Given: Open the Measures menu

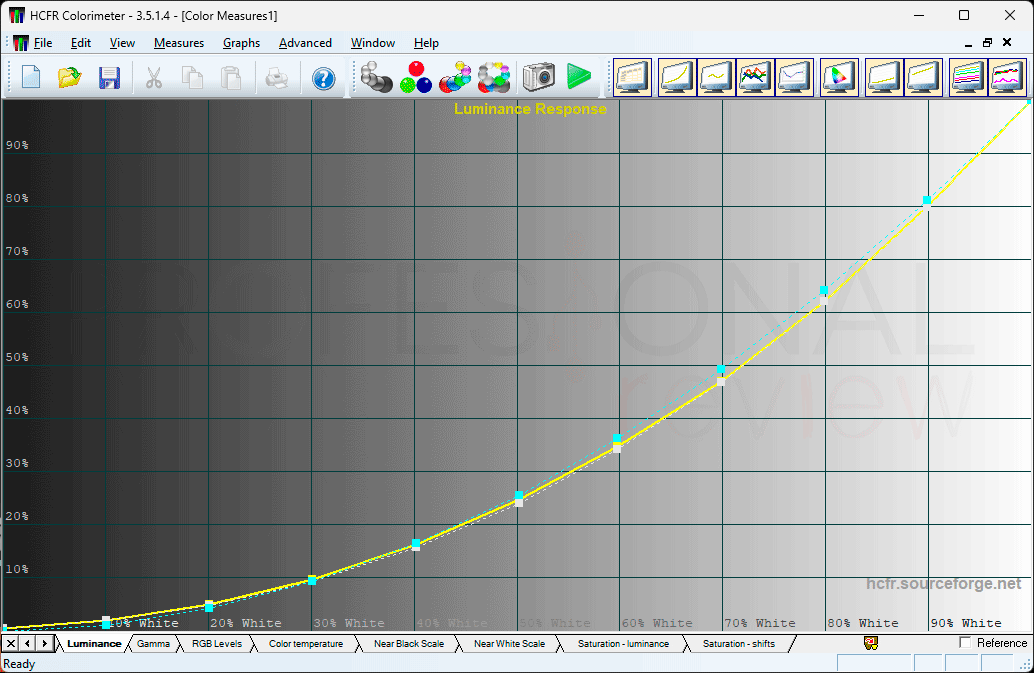Looking at the screenshot, I should 179,43.
